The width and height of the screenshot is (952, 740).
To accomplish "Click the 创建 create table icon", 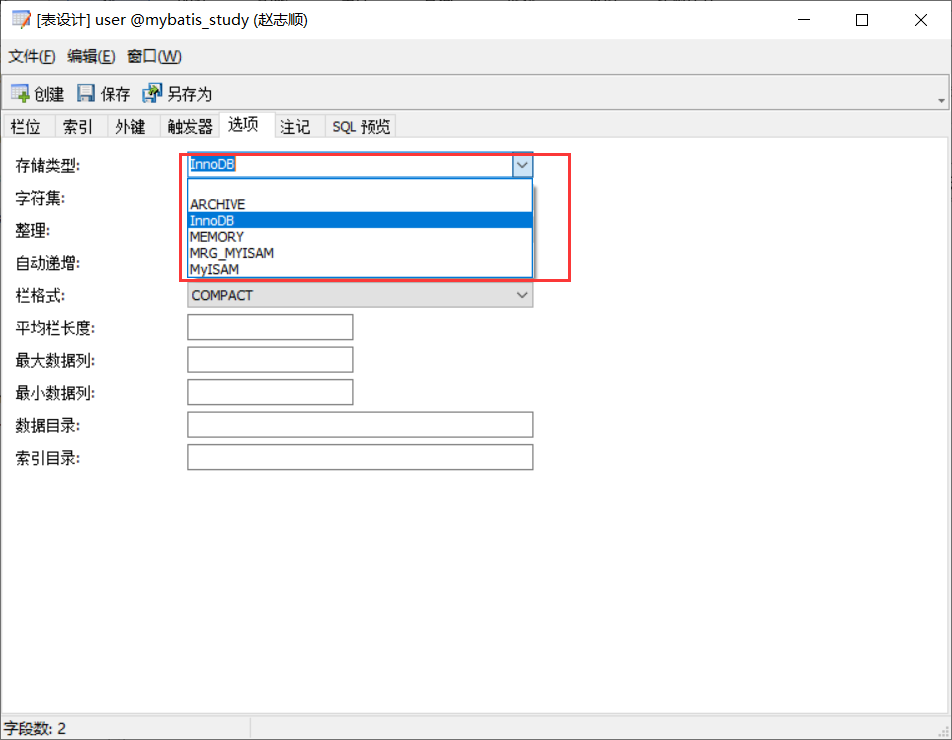I will (20, 93).
